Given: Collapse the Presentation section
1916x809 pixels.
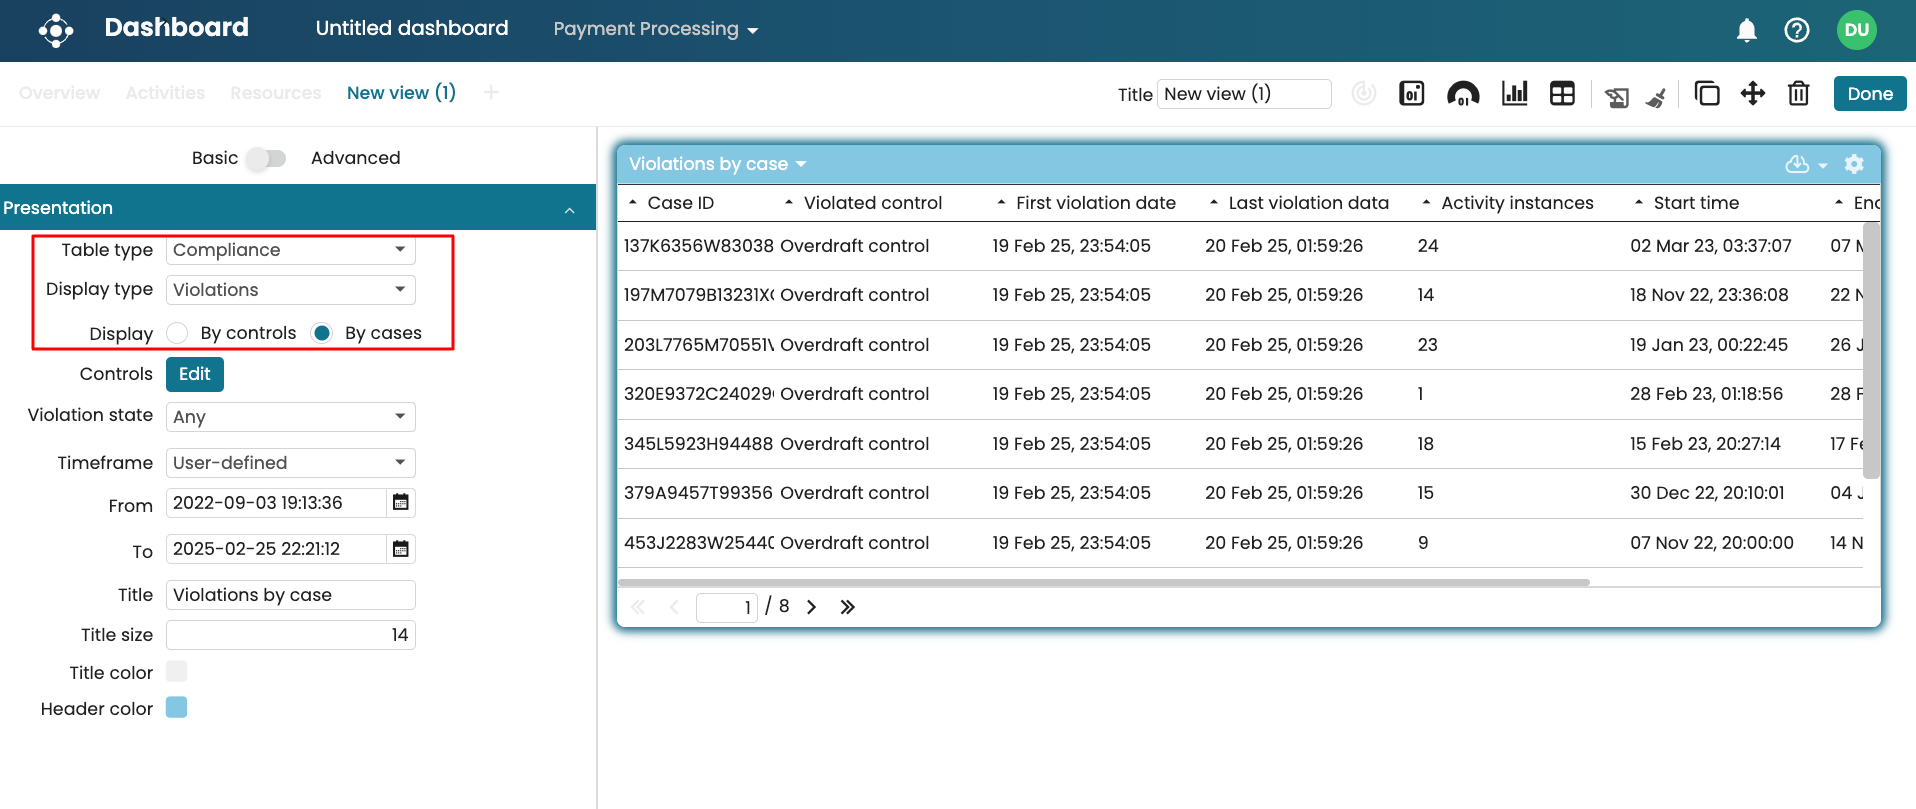Looking at the screenshot, I should 569,209.
